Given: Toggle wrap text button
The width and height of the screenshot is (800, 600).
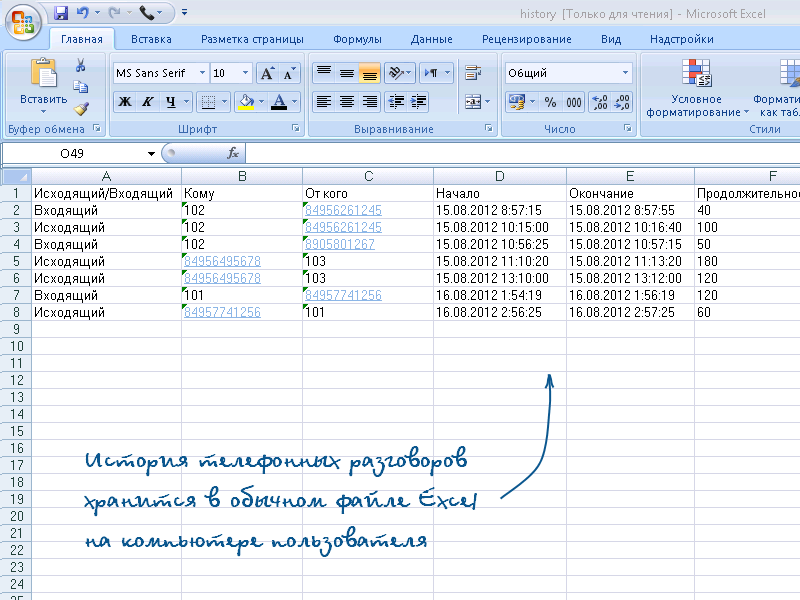Looking at the screenshot, I should coord(473,73).
